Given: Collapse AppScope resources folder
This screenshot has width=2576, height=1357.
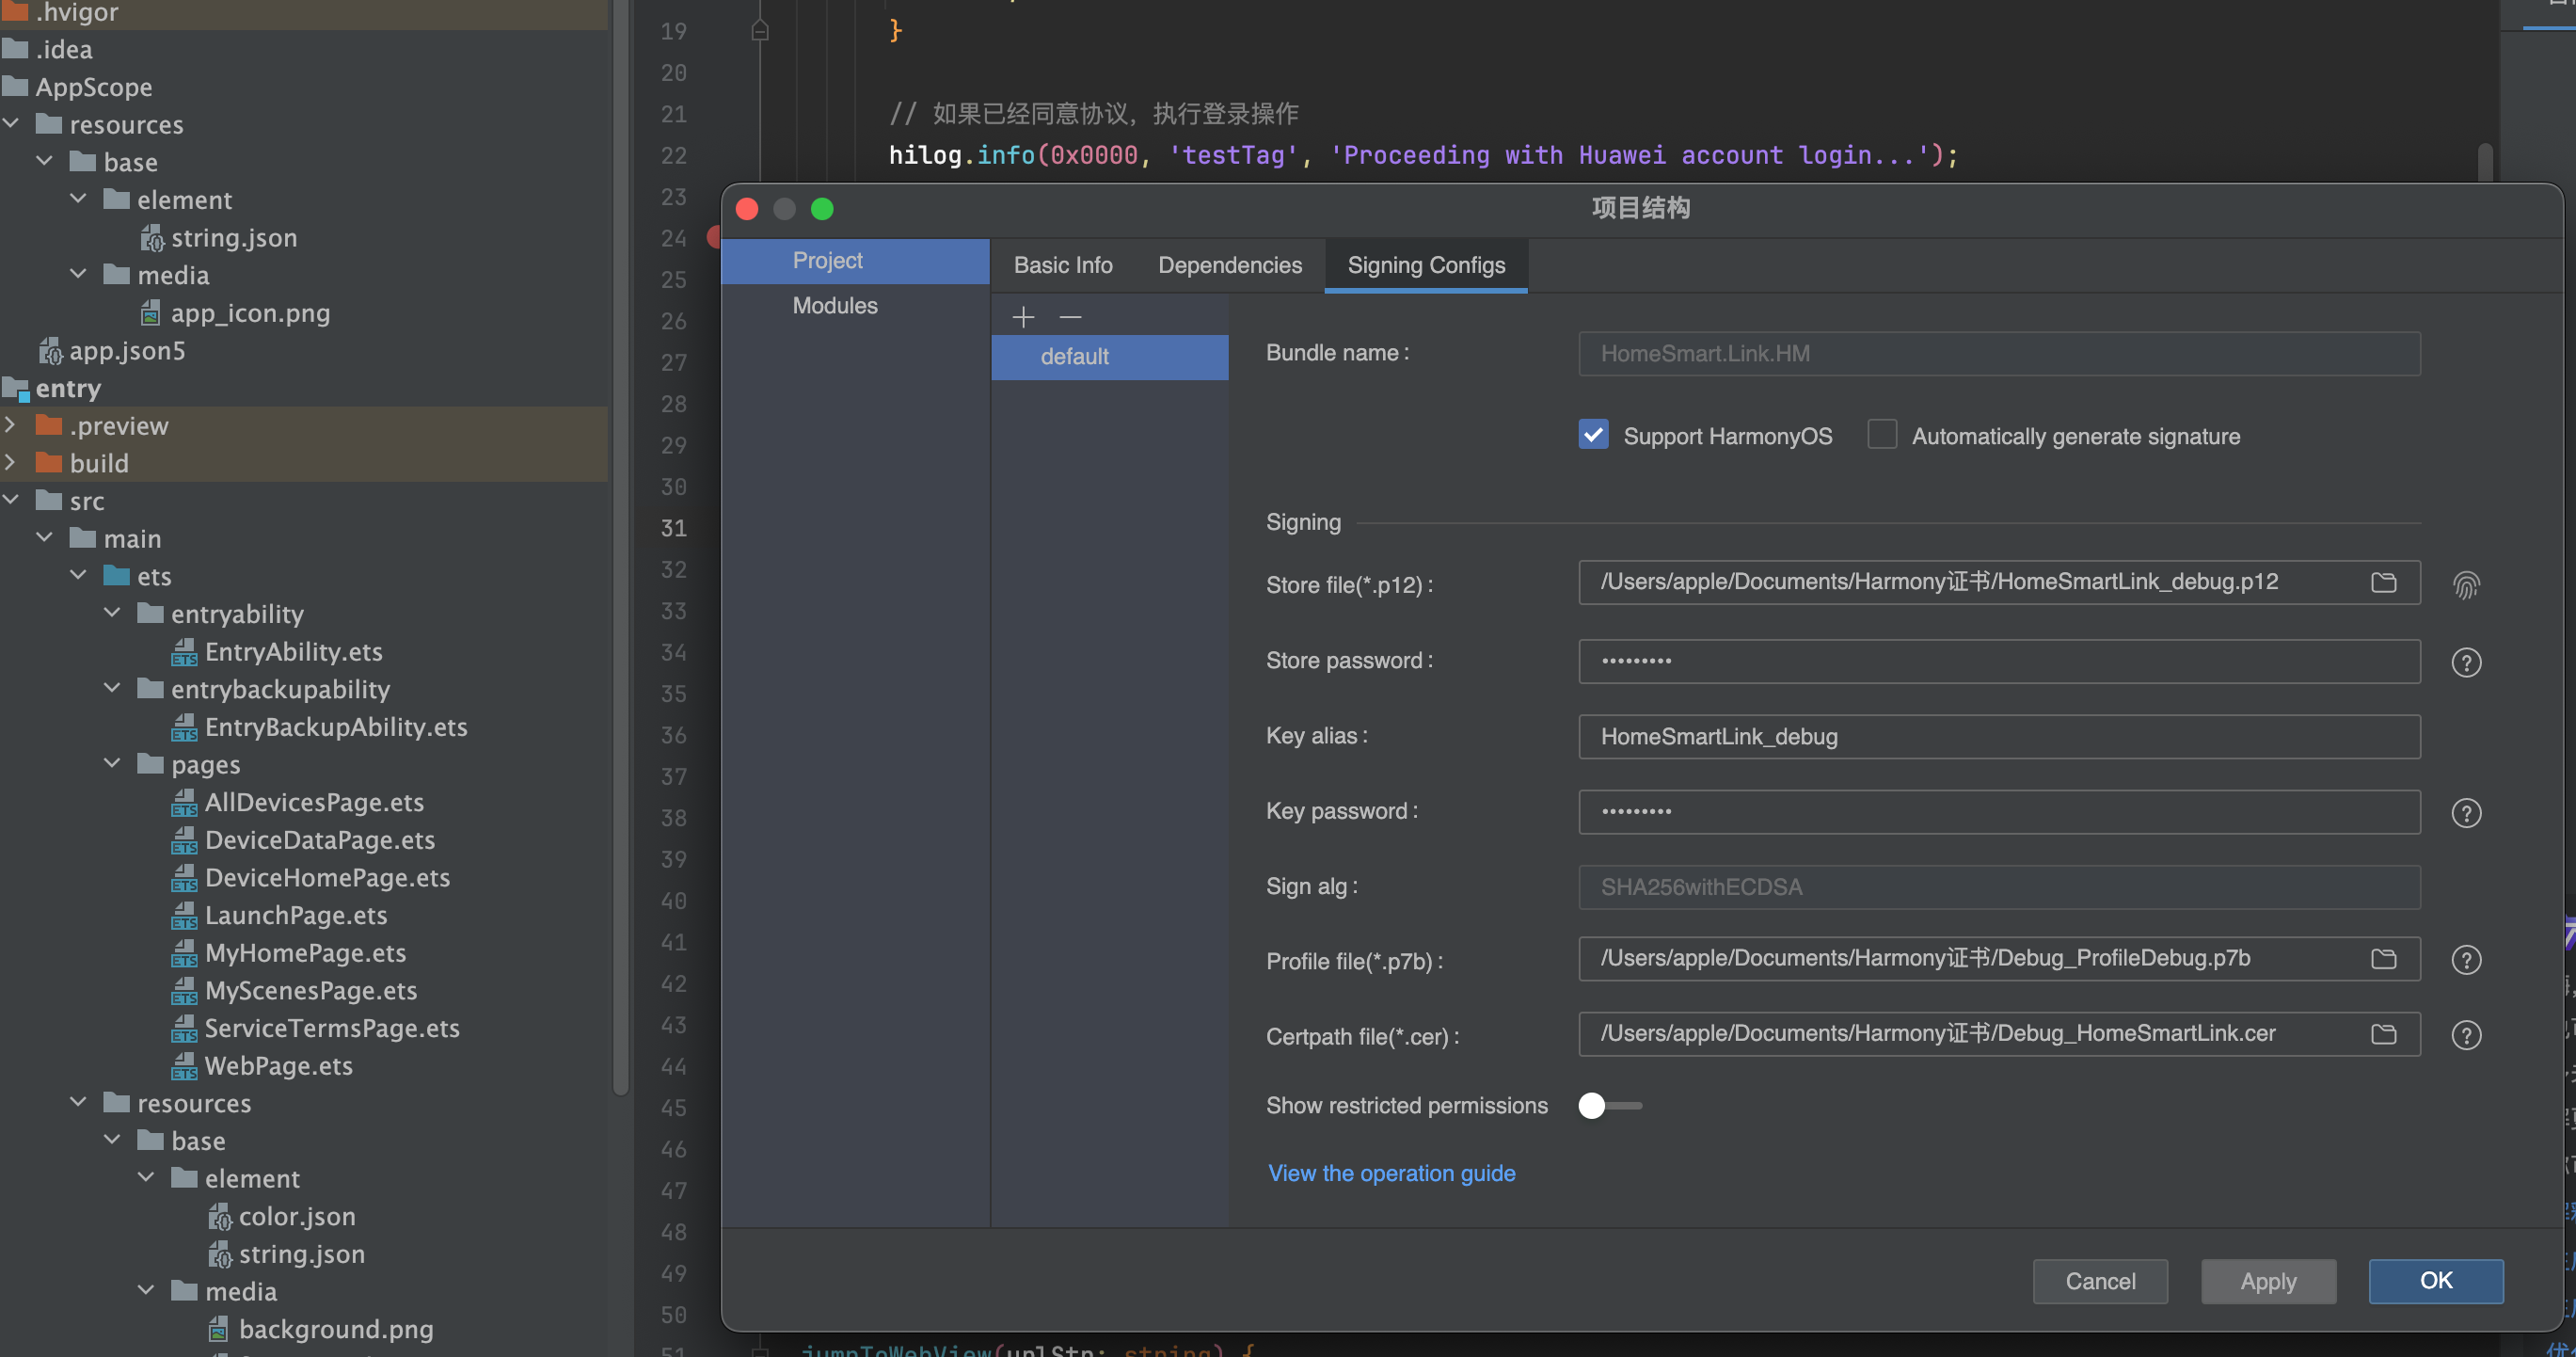Looking at the screenshot, I should click(x=11, y=123).
